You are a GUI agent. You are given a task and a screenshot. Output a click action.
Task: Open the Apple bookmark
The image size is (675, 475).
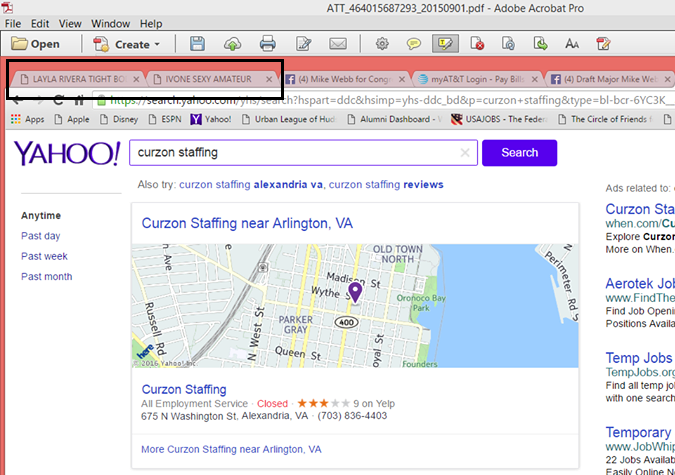click(x=72, y=119)
